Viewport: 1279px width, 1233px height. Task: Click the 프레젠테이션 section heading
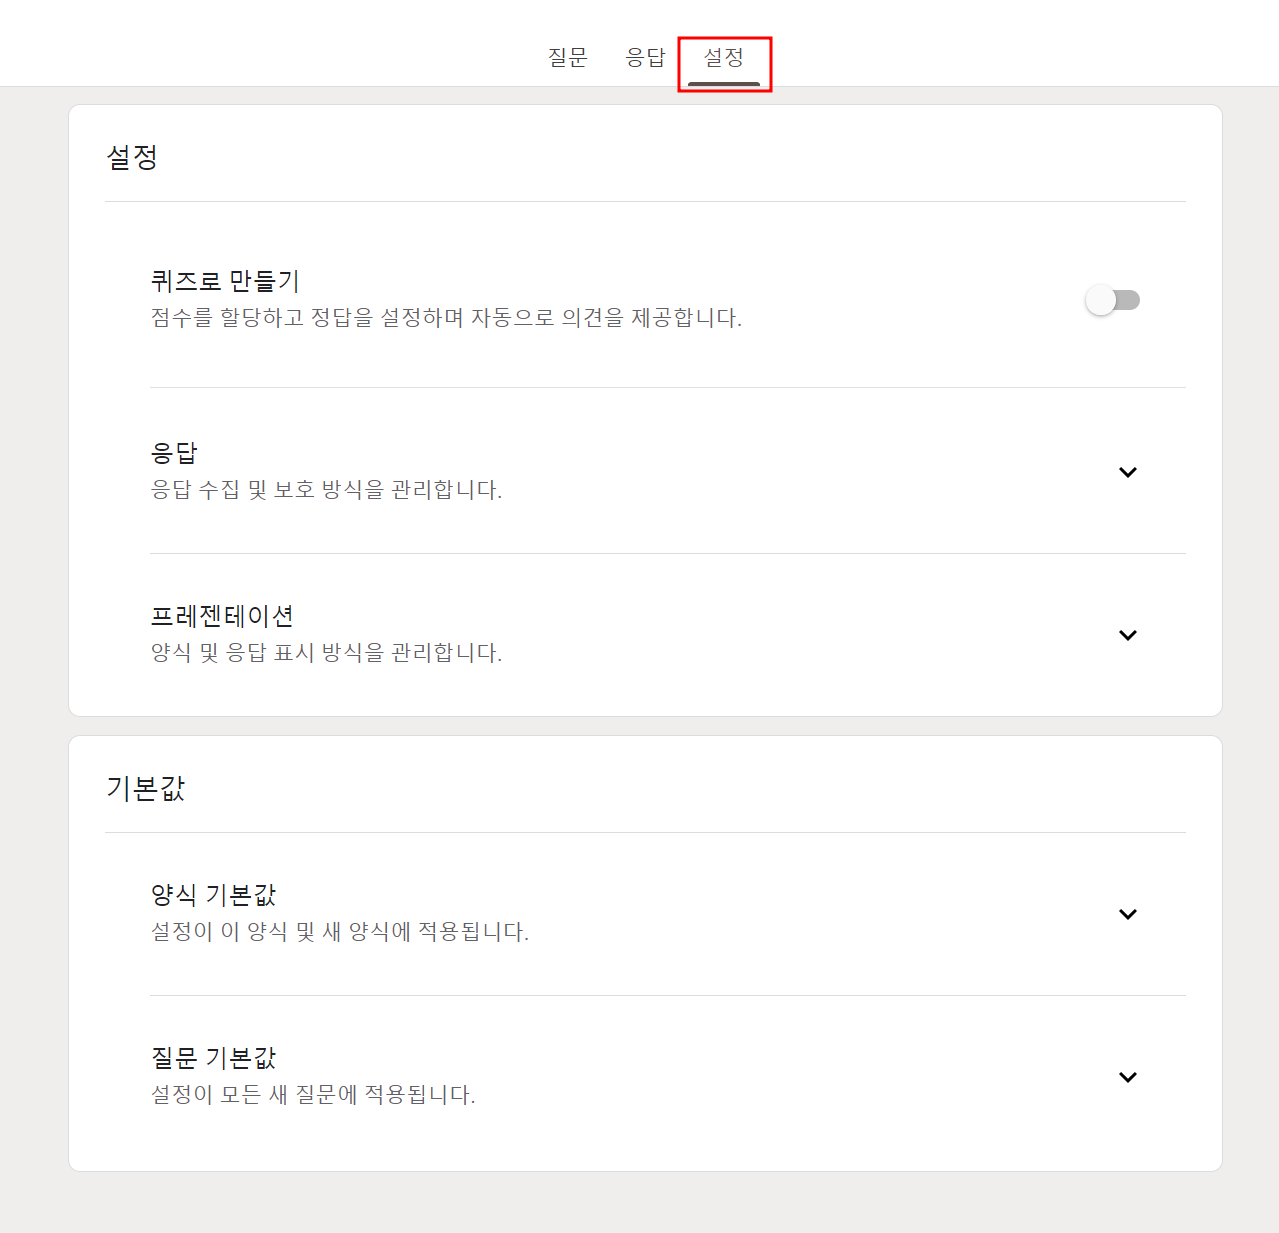[x=222, y=616]
